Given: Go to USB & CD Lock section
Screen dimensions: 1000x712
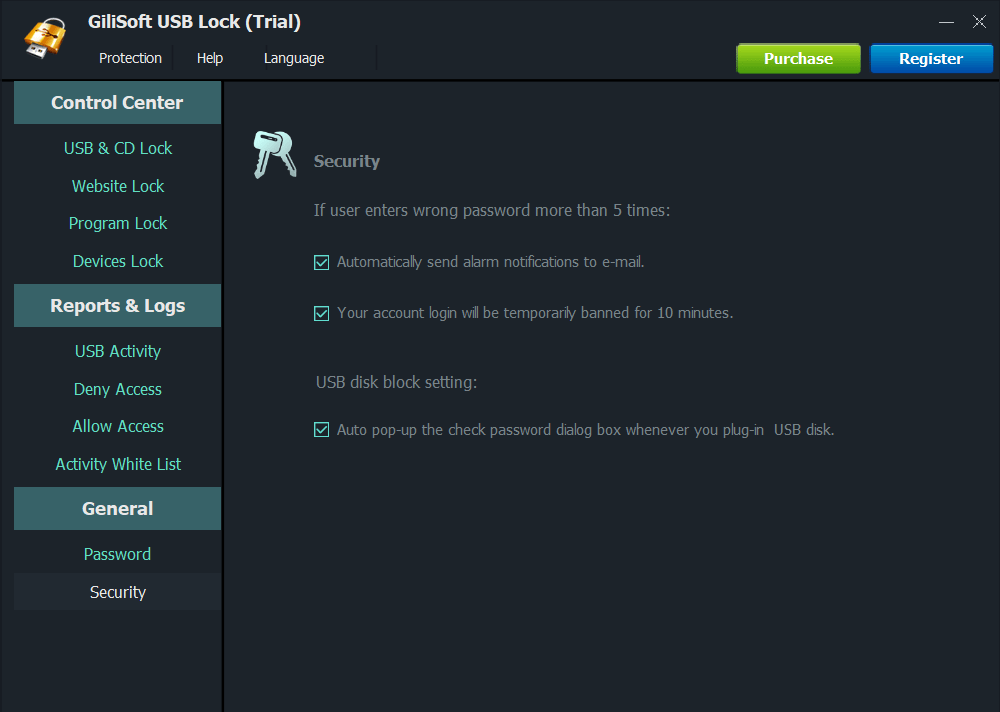Looking at the screenshot, I should [118, 148].
